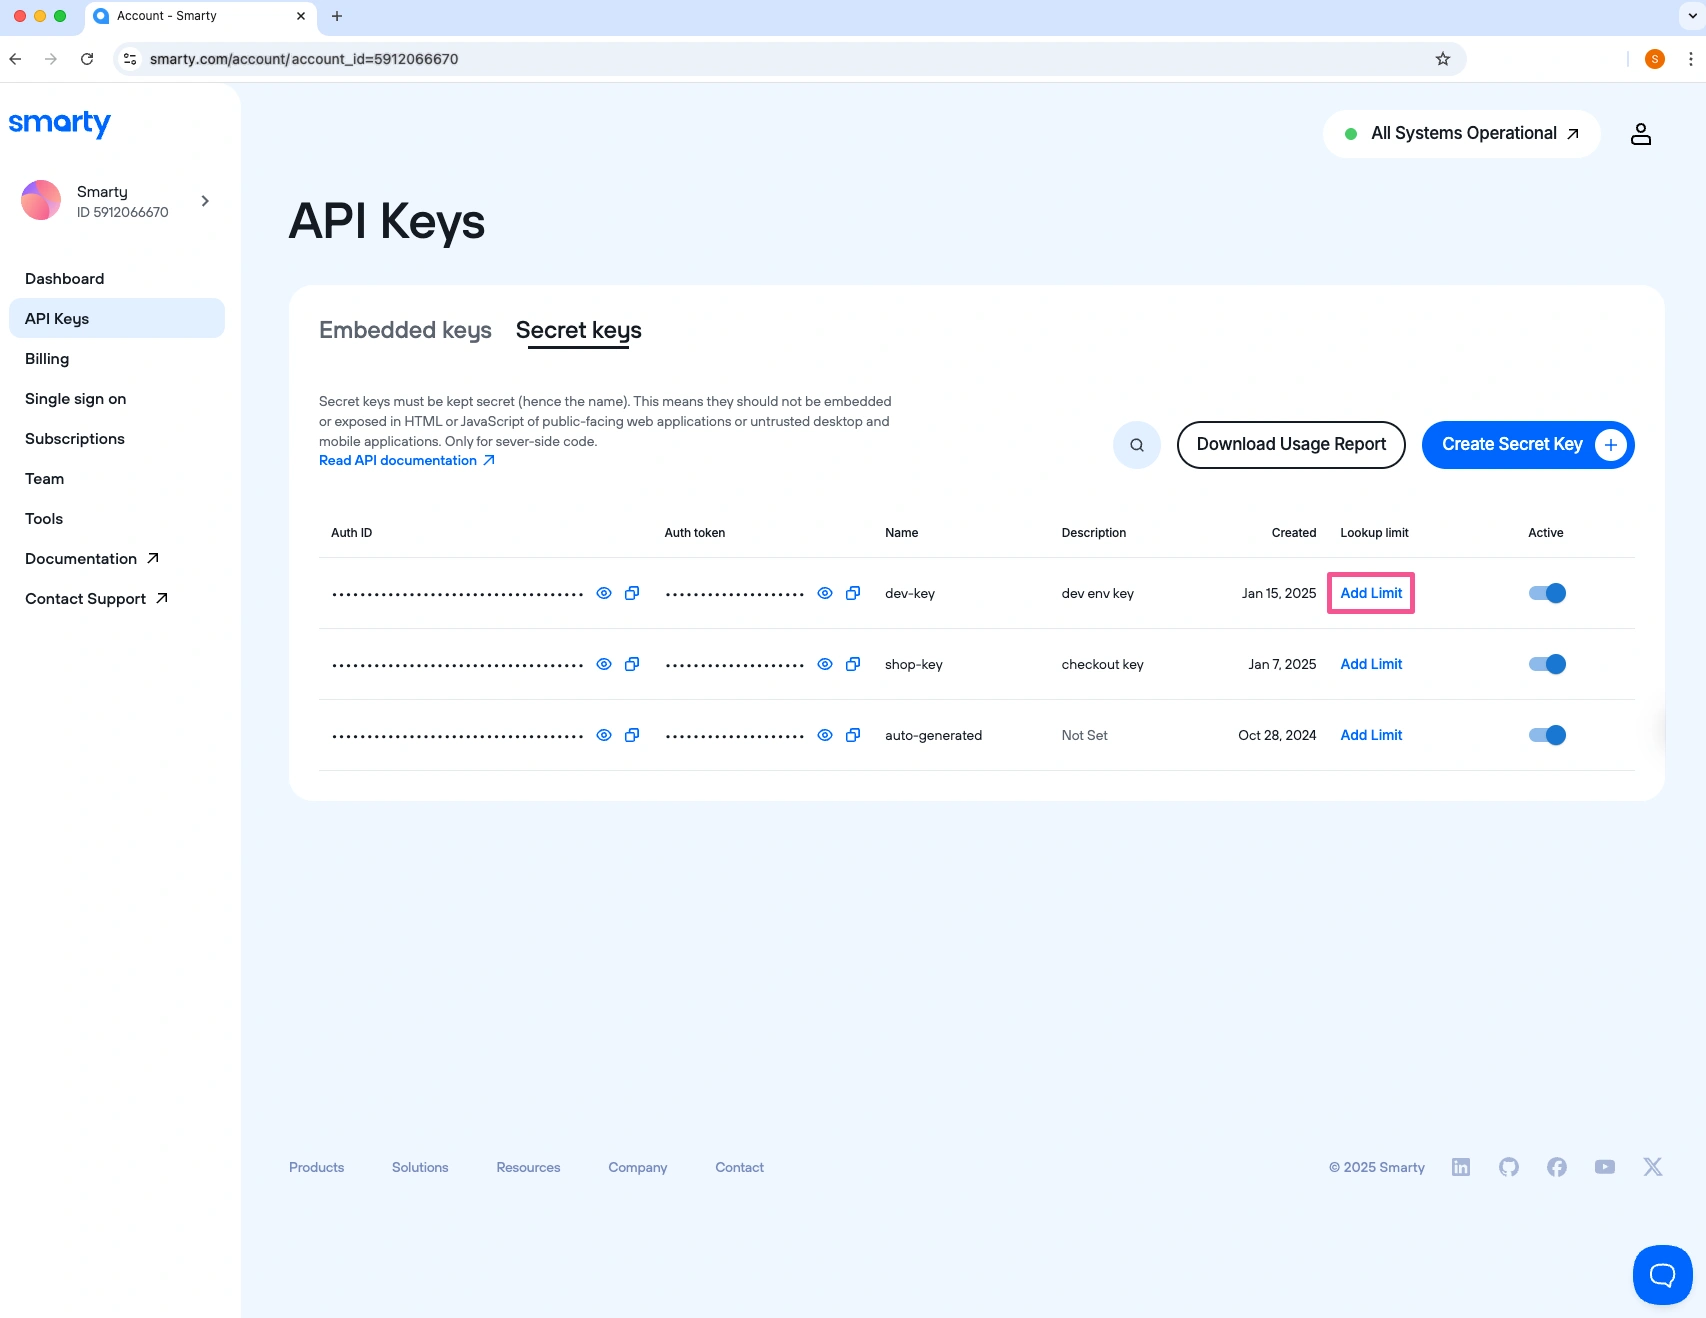The image size is (1706, 1318).
Task: Turn off the shop-key active switch
Action: click(1547, 664)
